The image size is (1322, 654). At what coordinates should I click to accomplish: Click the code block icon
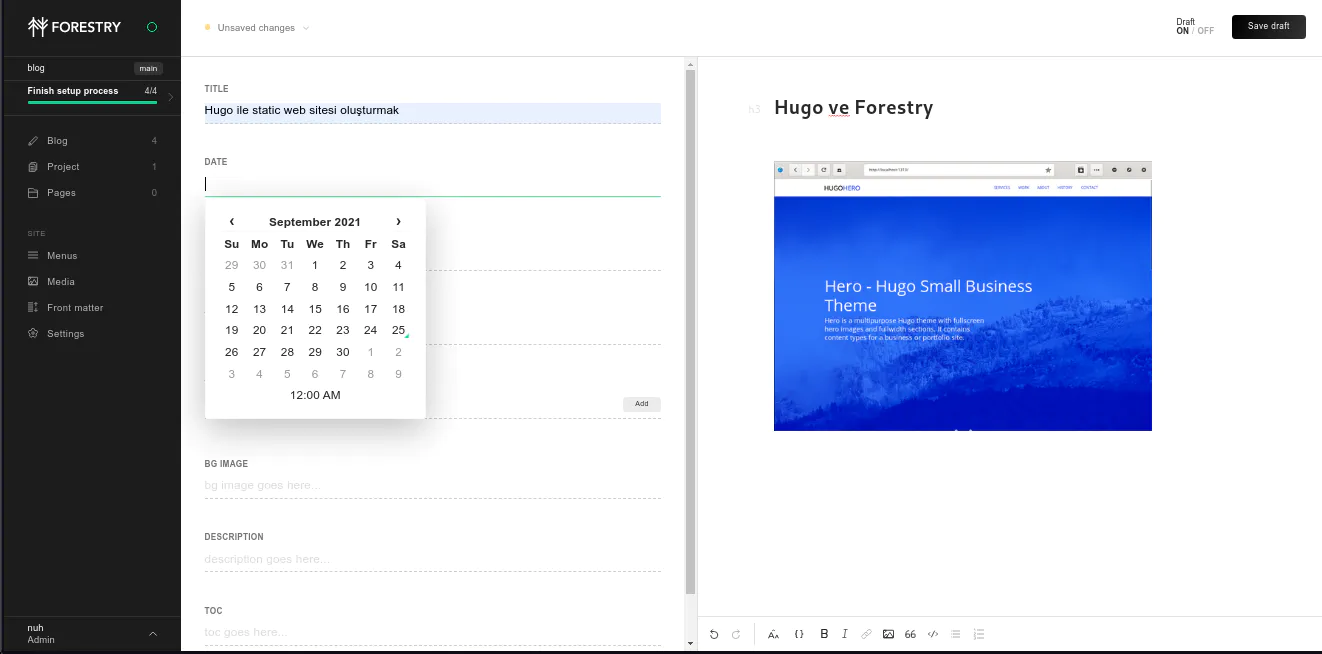(933, 634)
